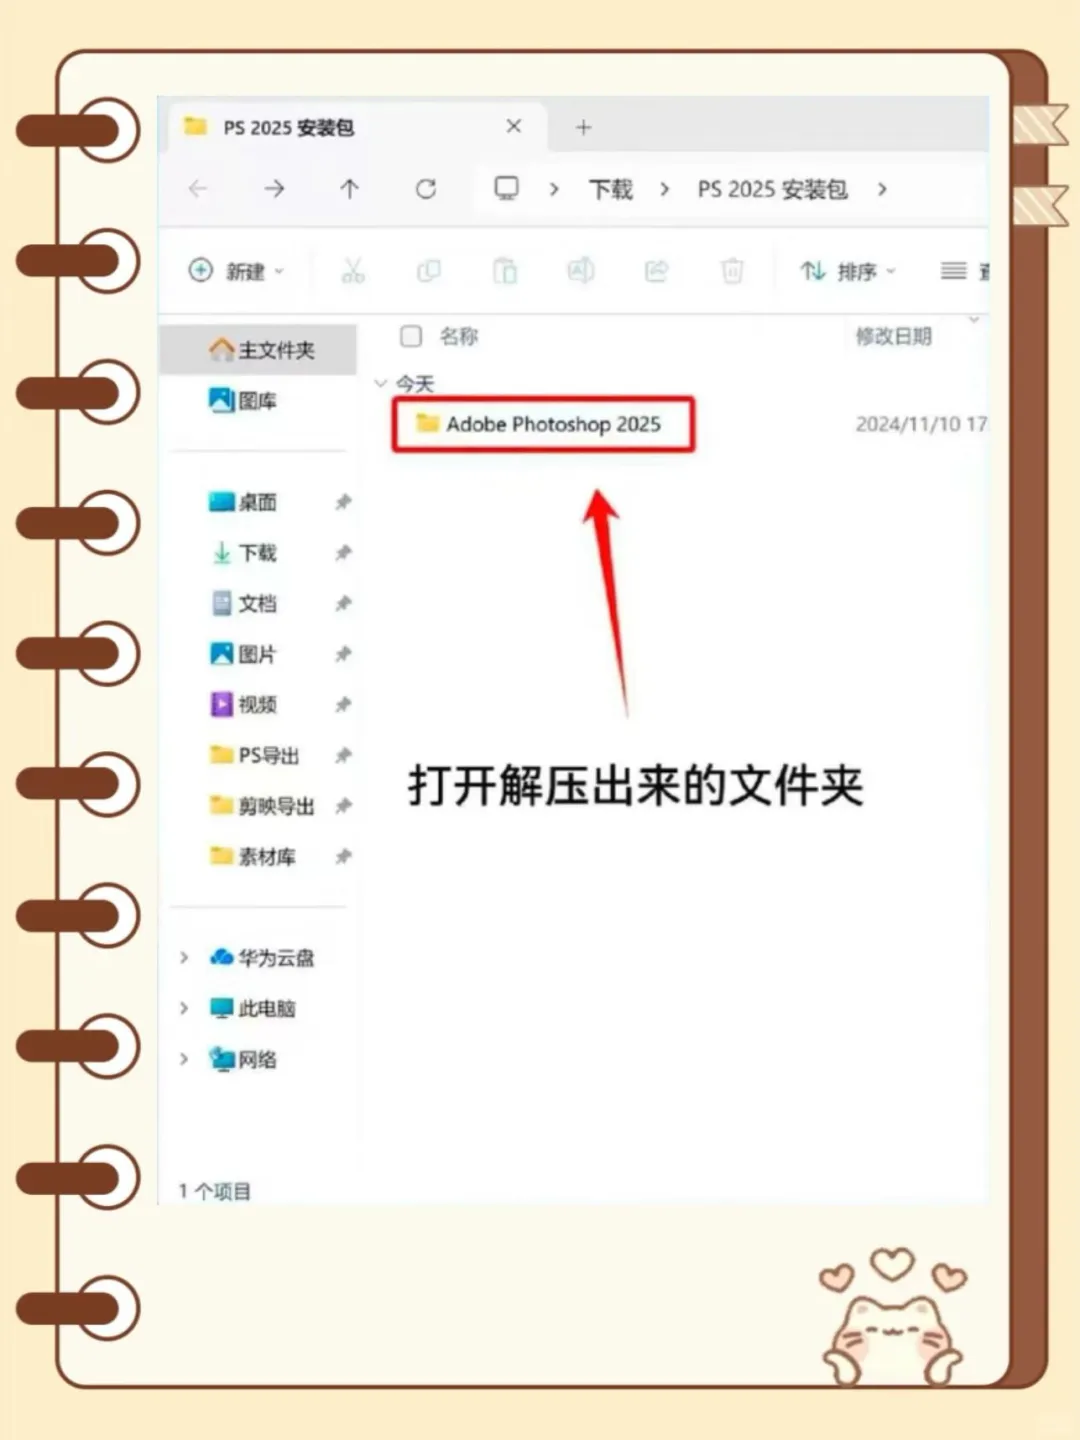Click the Delete (trash) icon
Viewport: 1080px width, 1440px height.
coord(732,271)
